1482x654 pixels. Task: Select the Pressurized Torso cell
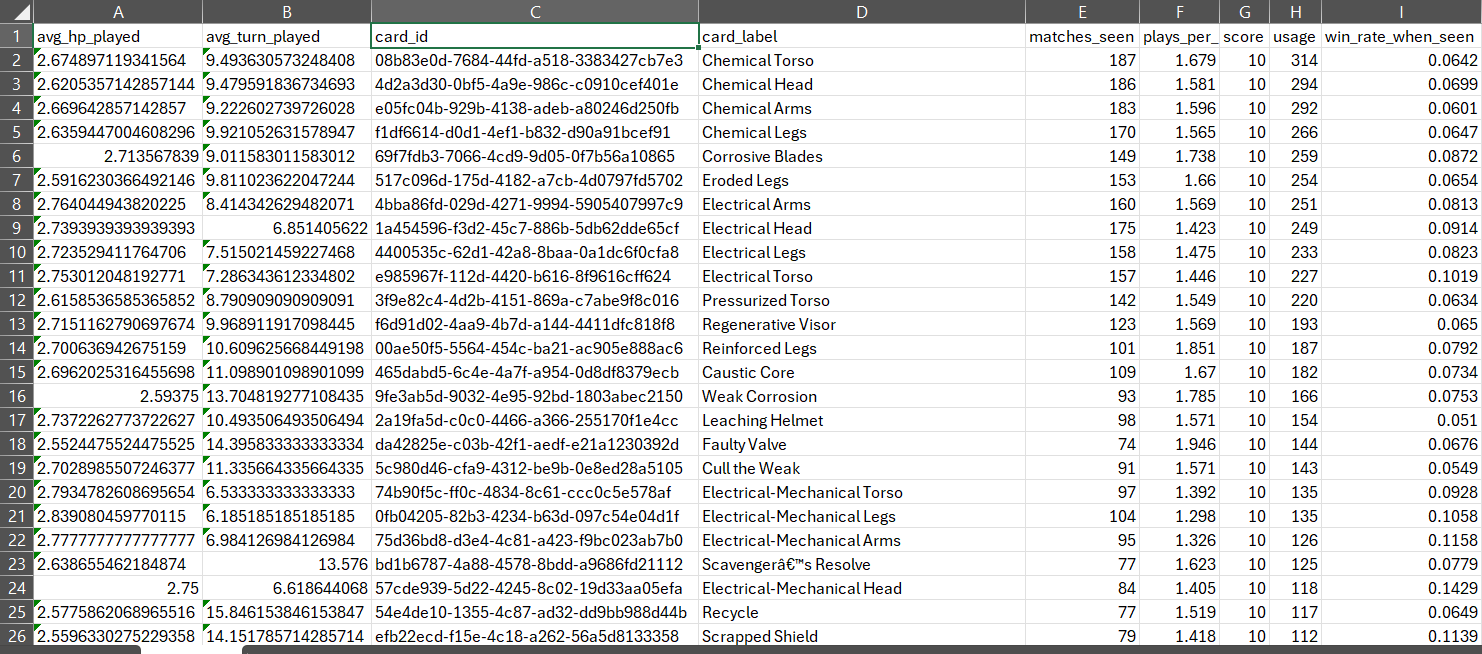[862, 300]
